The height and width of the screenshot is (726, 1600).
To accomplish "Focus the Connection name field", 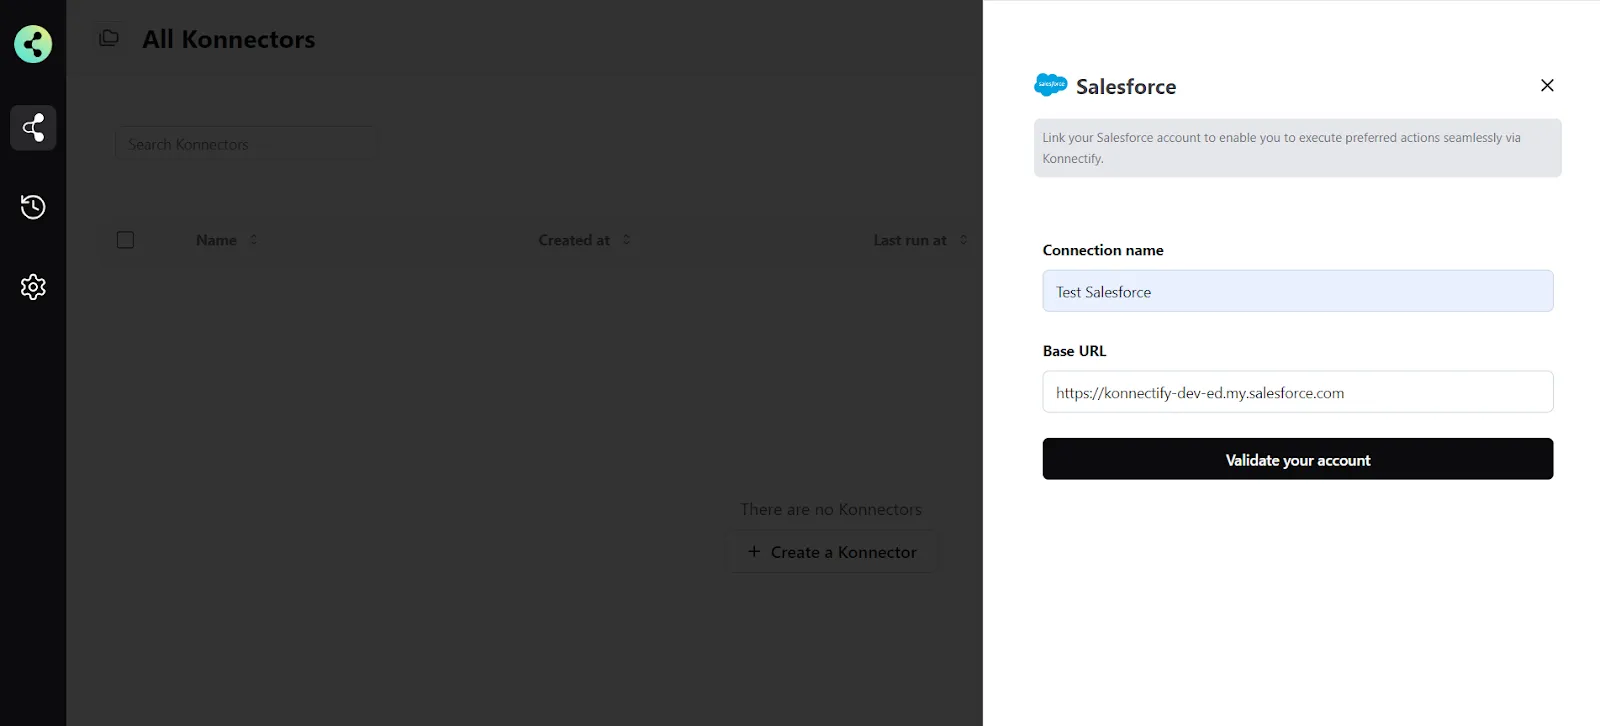I will 1298,291.
